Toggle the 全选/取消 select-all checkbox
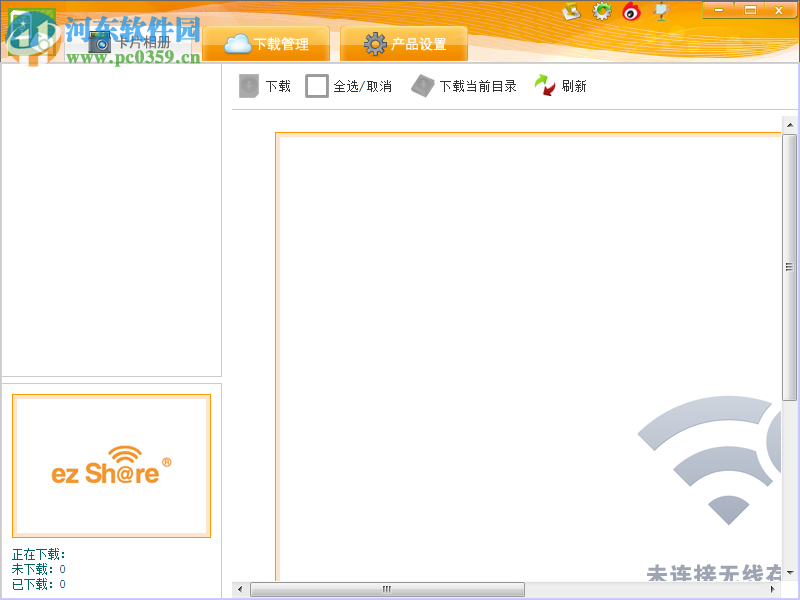 [315, 86]
